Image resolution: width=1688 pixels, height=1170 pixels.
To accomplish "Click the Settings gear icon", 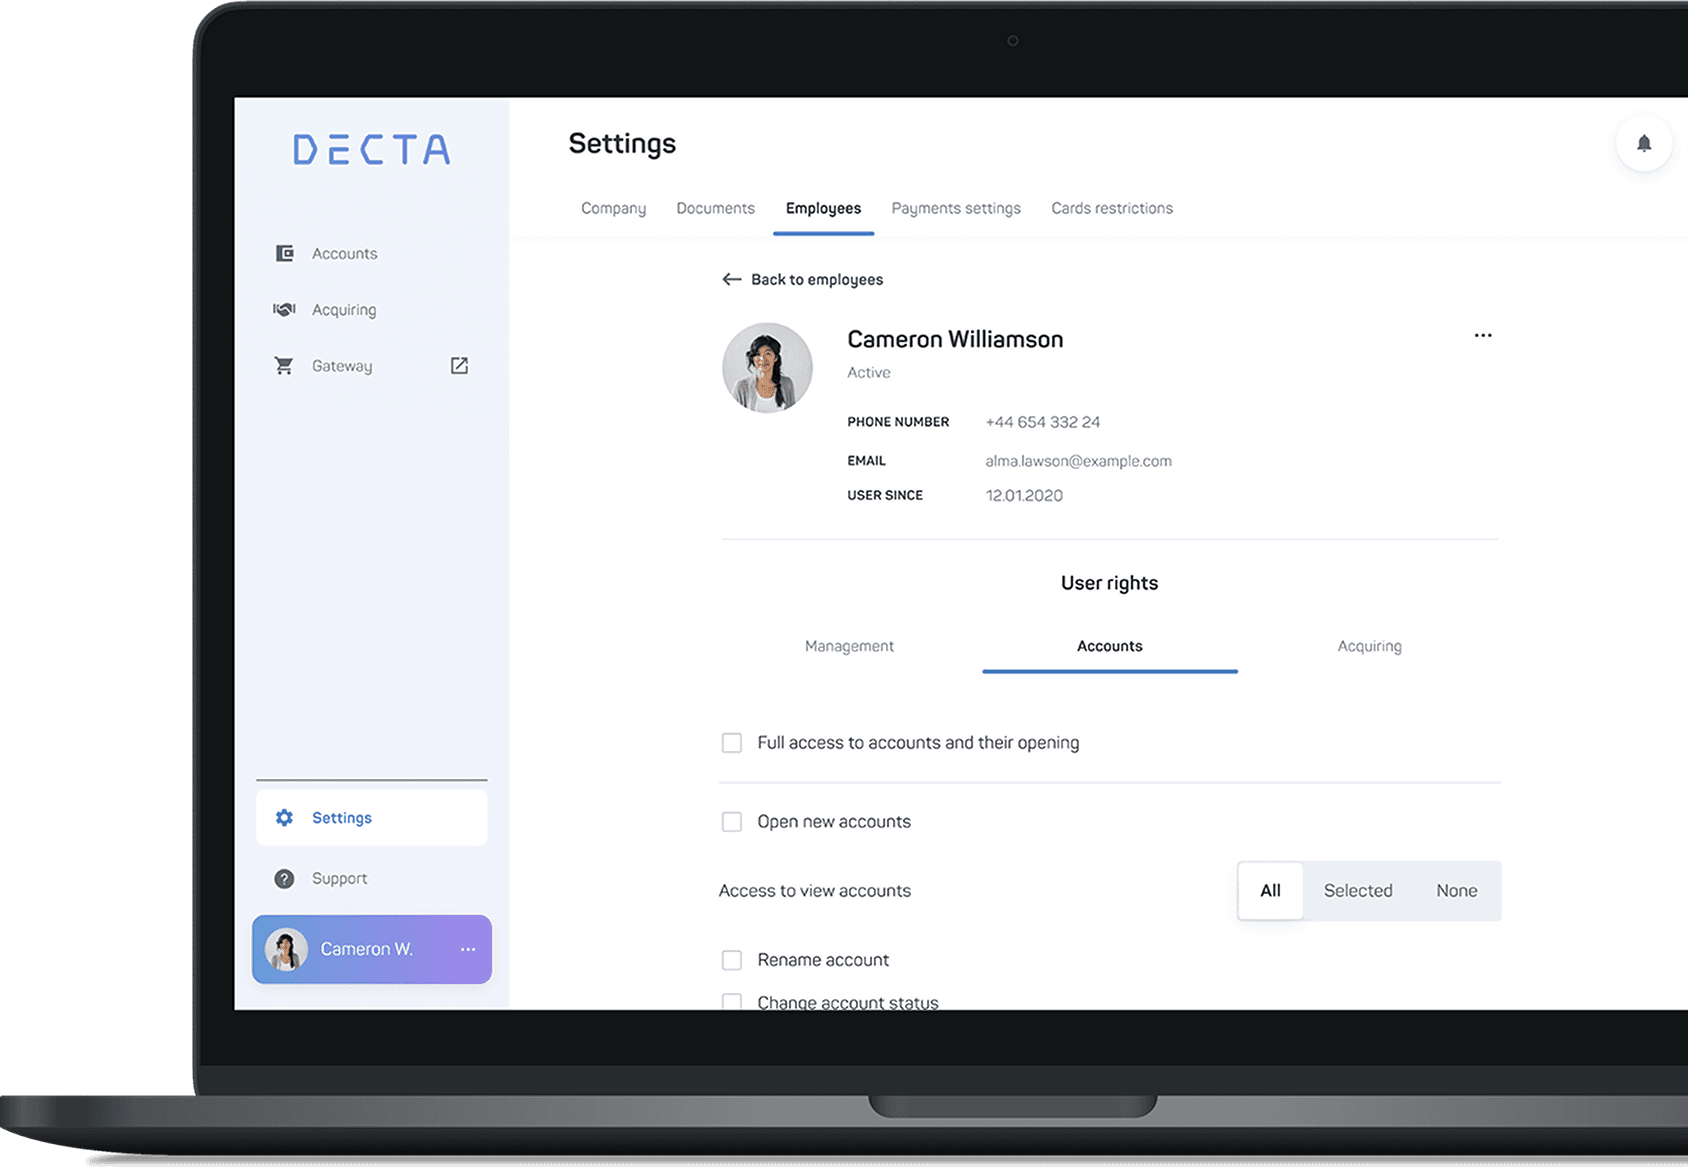I will (x=285, y=817).
